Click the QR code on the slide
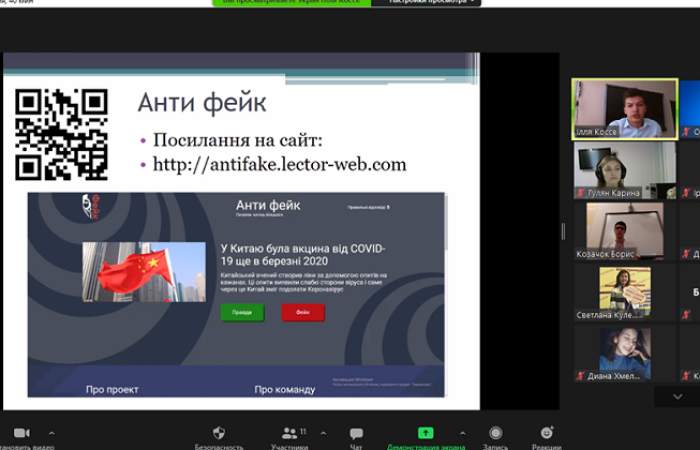This screenshot has height=450, width=700. (x=61, y=134)
